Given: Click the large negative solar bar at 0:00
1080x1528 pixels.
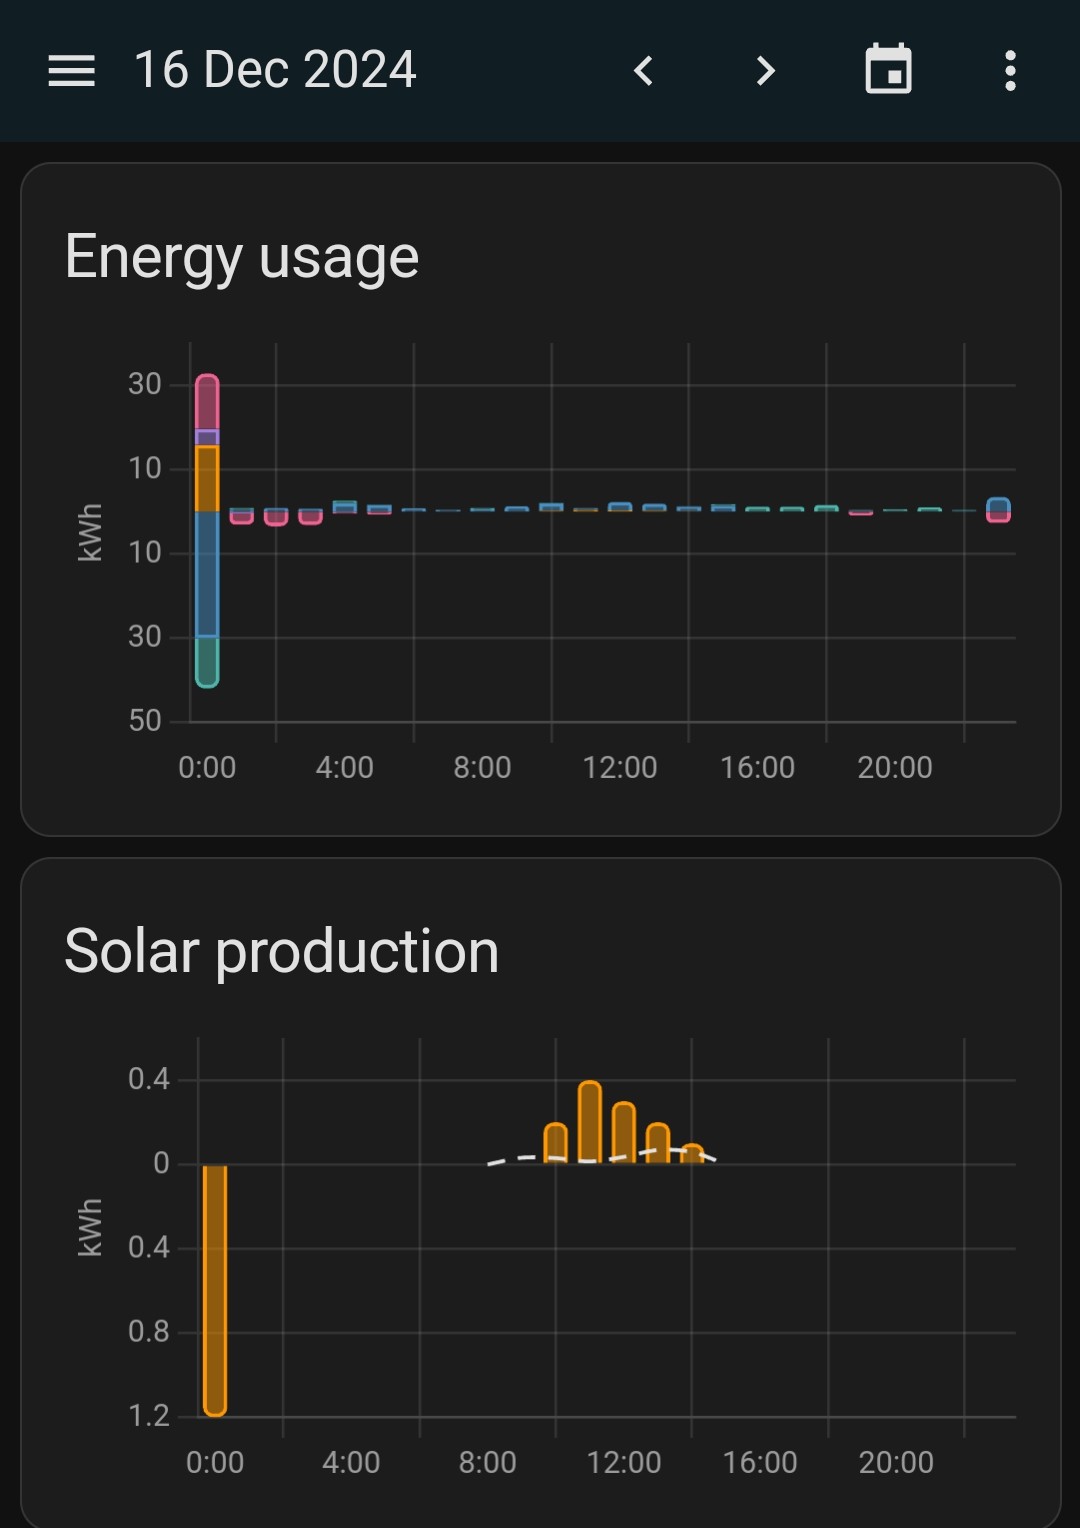Looking at the screenshot, I should click(215, 1290).
